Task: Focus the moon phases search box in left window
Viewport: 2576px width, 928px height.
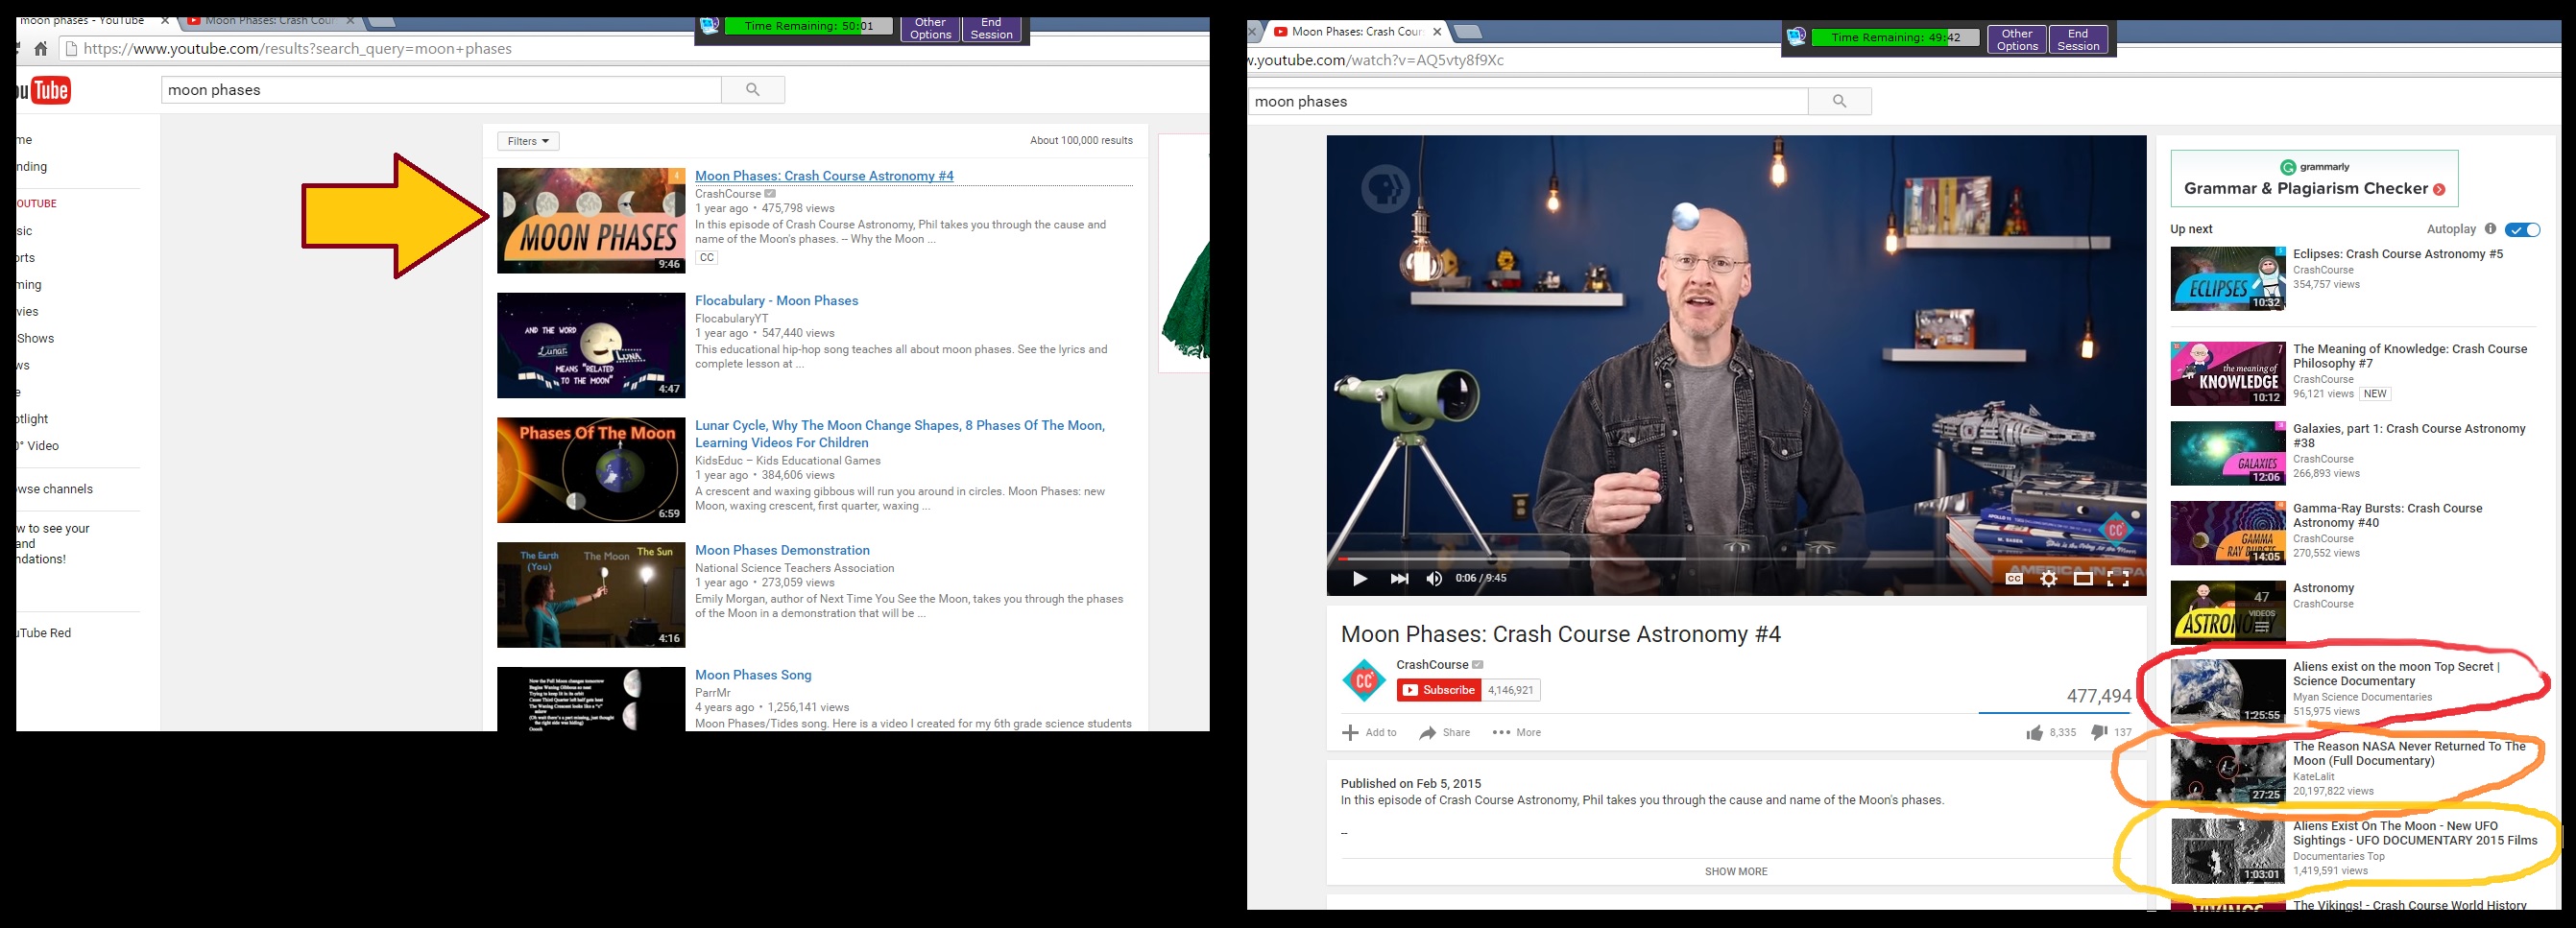Action: [441, 90]
